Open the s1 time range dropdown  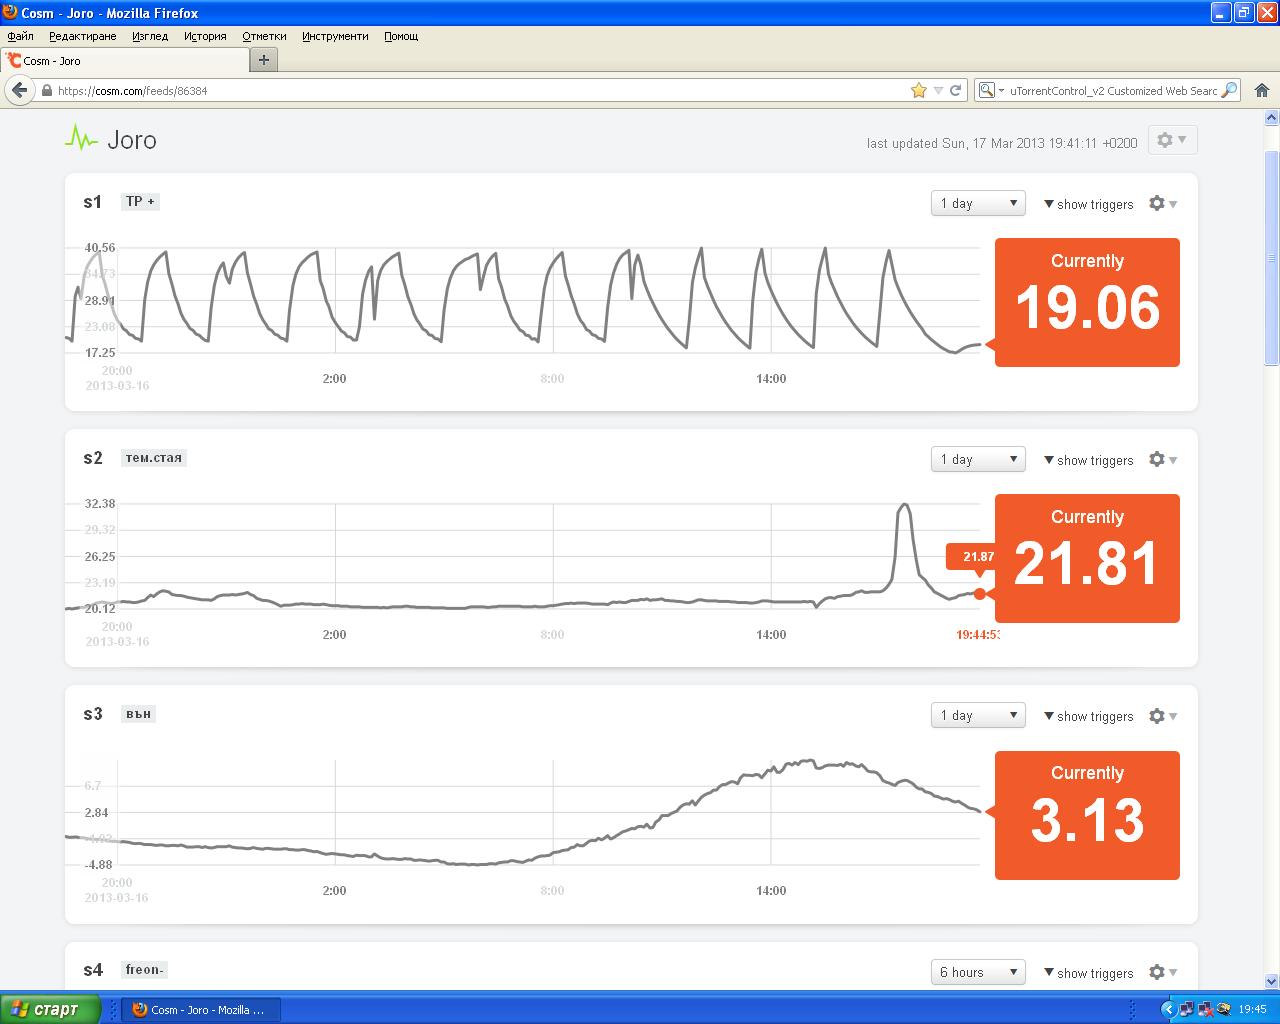coord(977,204)
